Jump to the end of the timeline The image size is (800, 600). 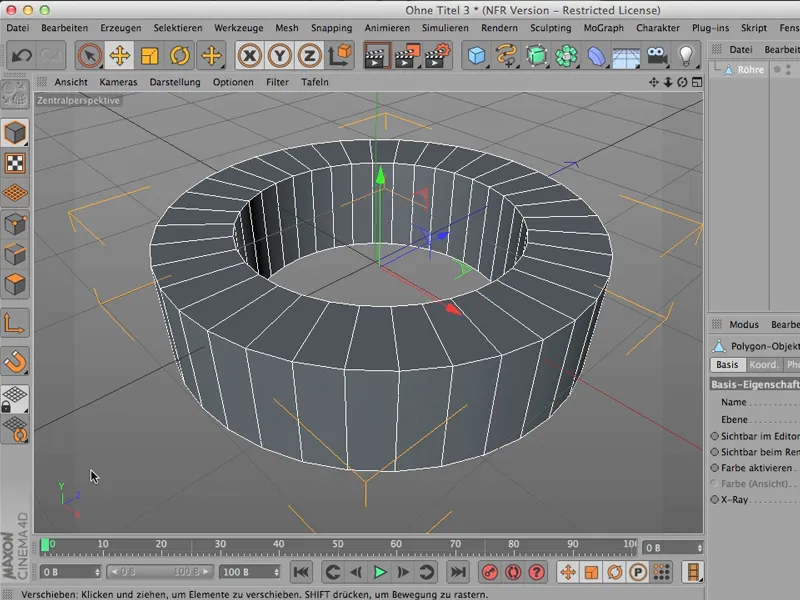457,572
